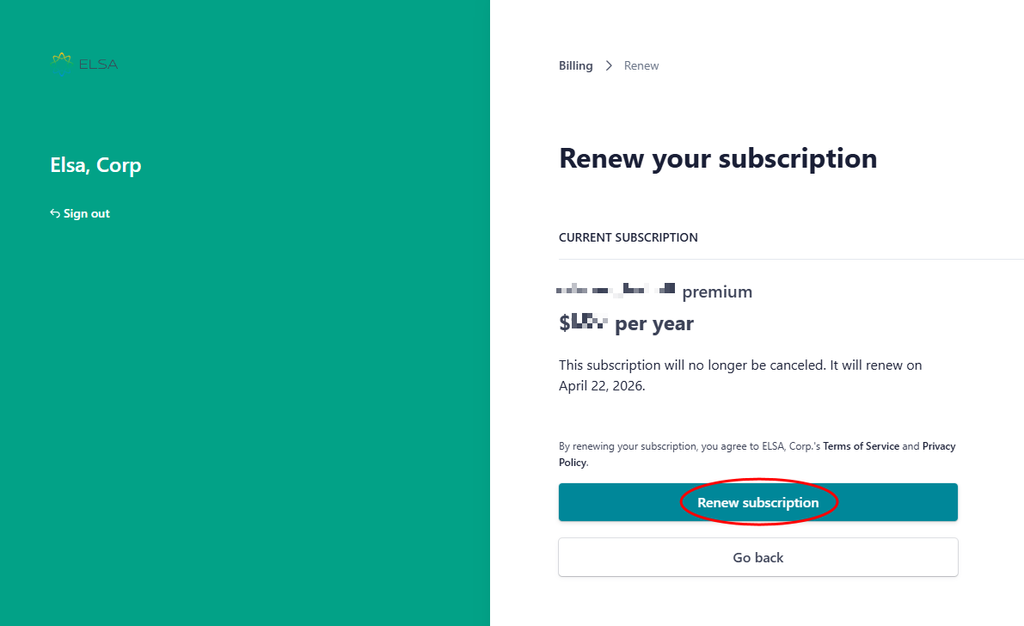Screen dimensions: 1024x626
Task: Click the per year price text
Action: click(654, 324)
